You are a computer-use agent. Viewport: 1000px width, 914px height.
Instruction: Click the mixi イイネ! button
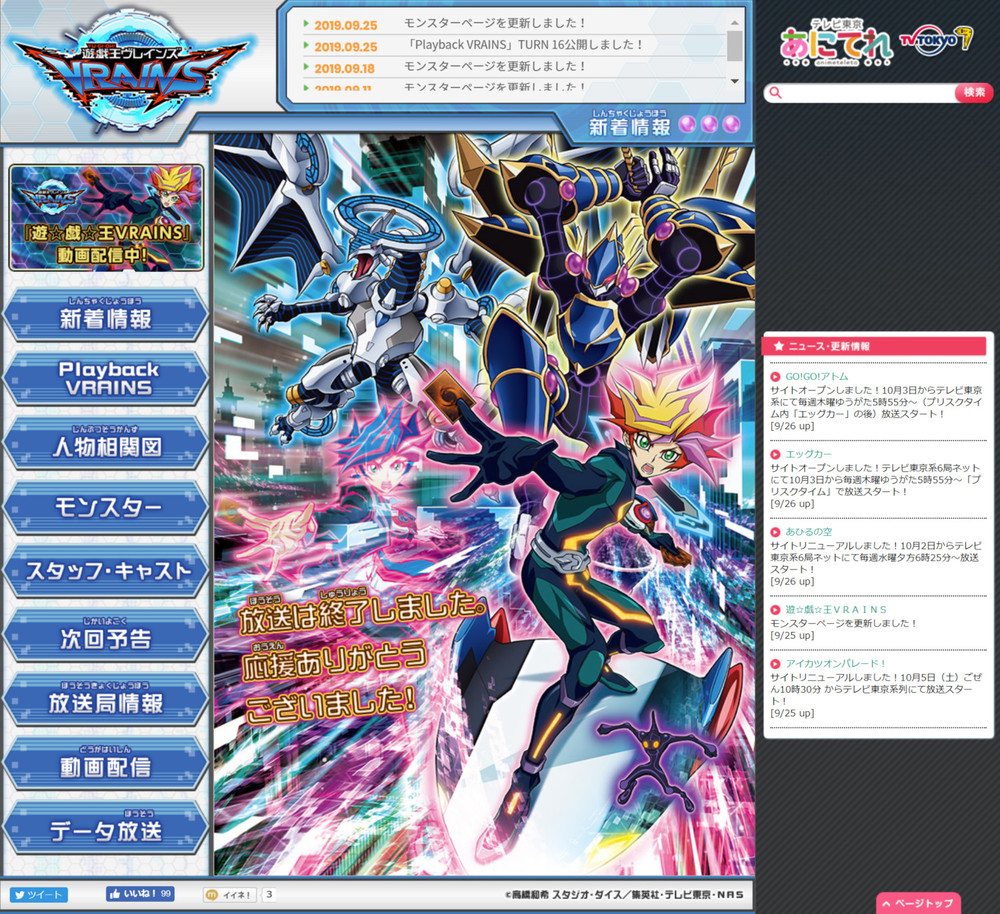point(230,894)
